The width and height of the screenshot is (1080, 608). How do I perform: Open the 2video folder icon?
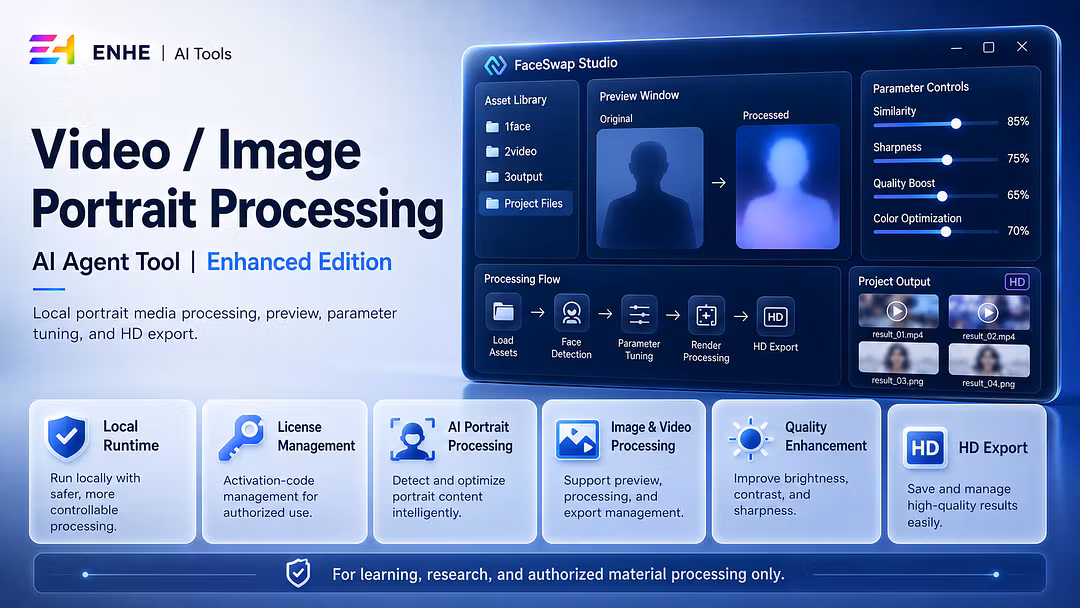coord(492,151)
